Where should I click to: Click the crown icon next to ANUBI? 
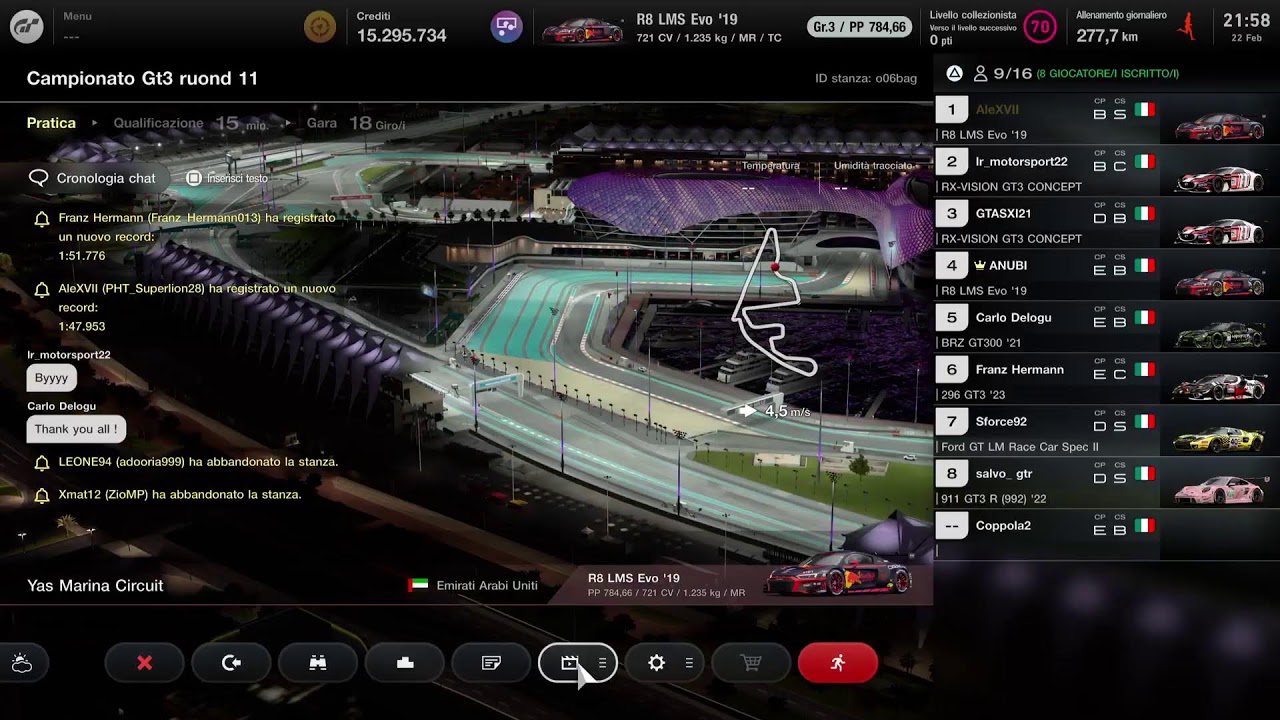(980, 265)
